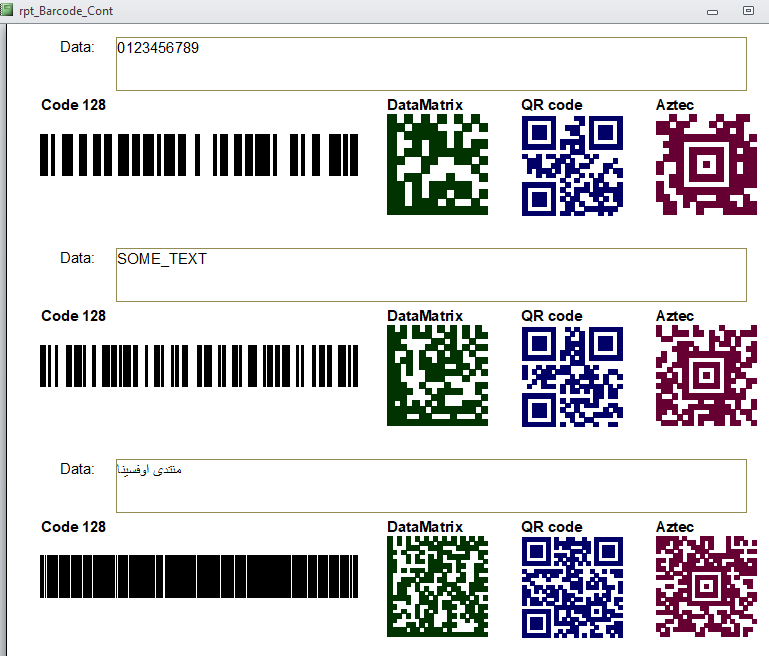The height and width of the screenshot is (656, 769).
Task: Select the maroon Aztec code for 0123456789
Action: pyautogui.click(x=706, y=164)
